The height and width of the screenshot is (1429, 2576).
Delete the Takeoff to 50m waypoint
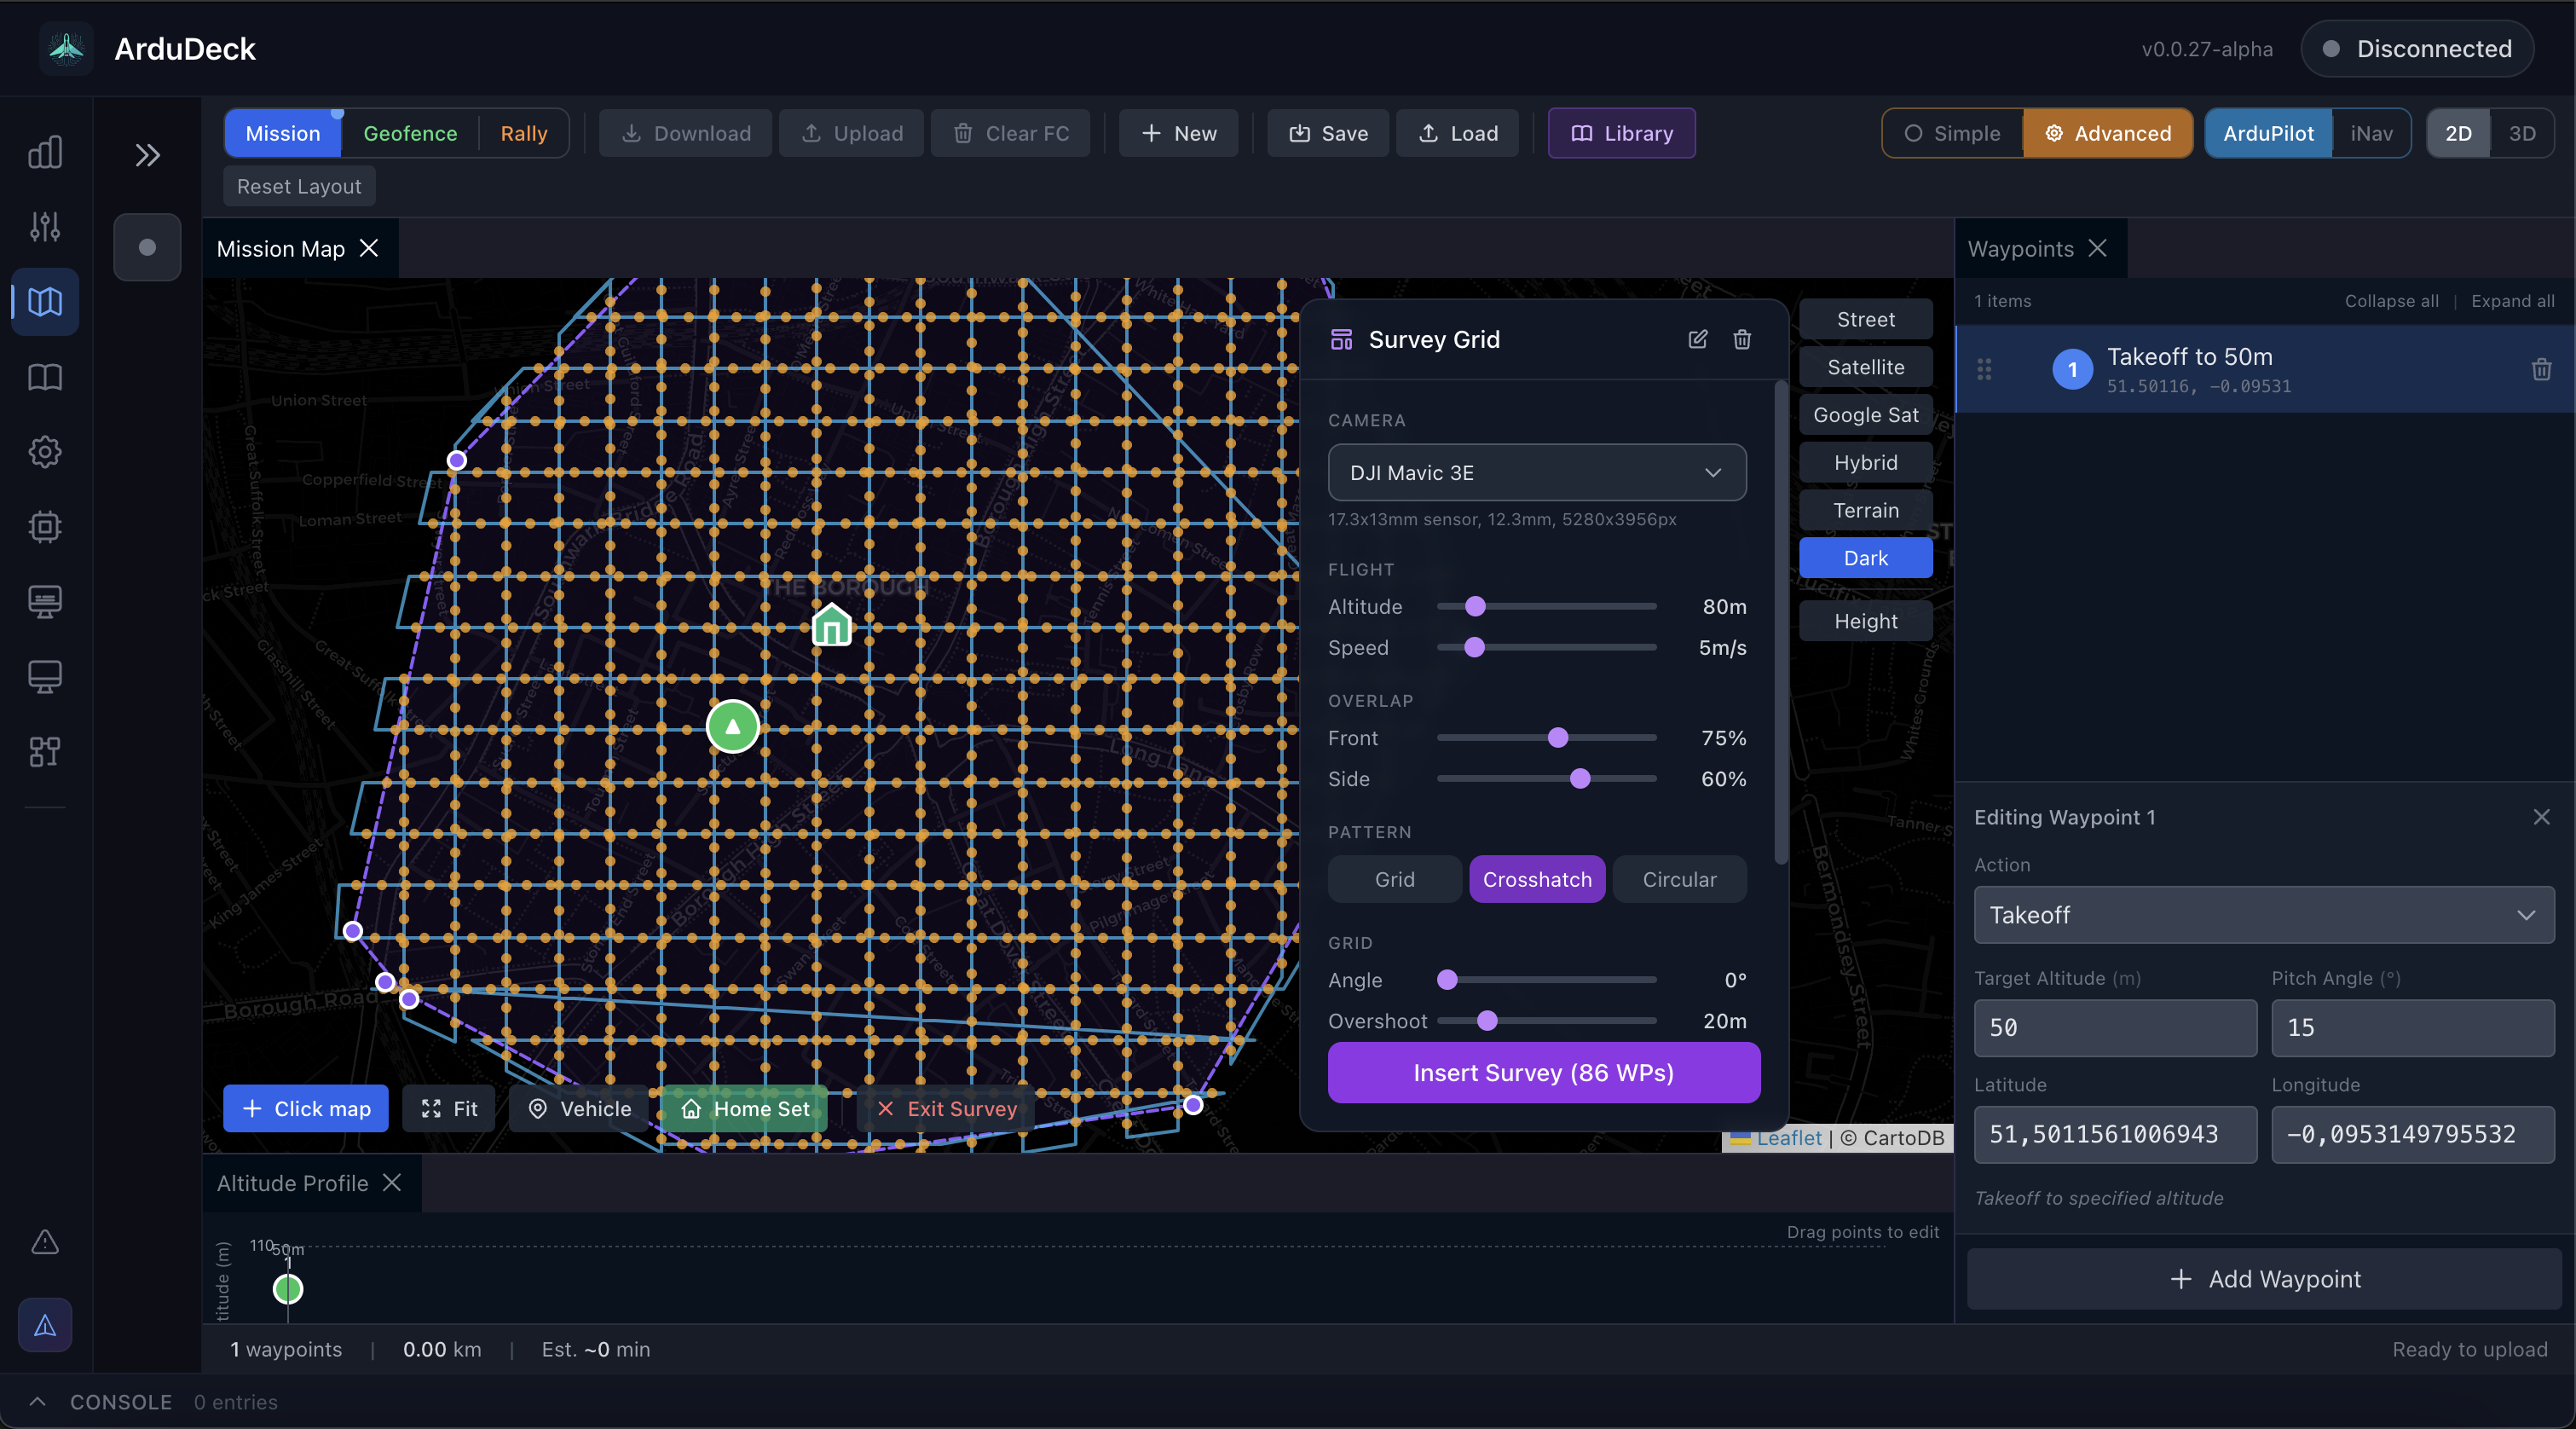(2541, 370)
